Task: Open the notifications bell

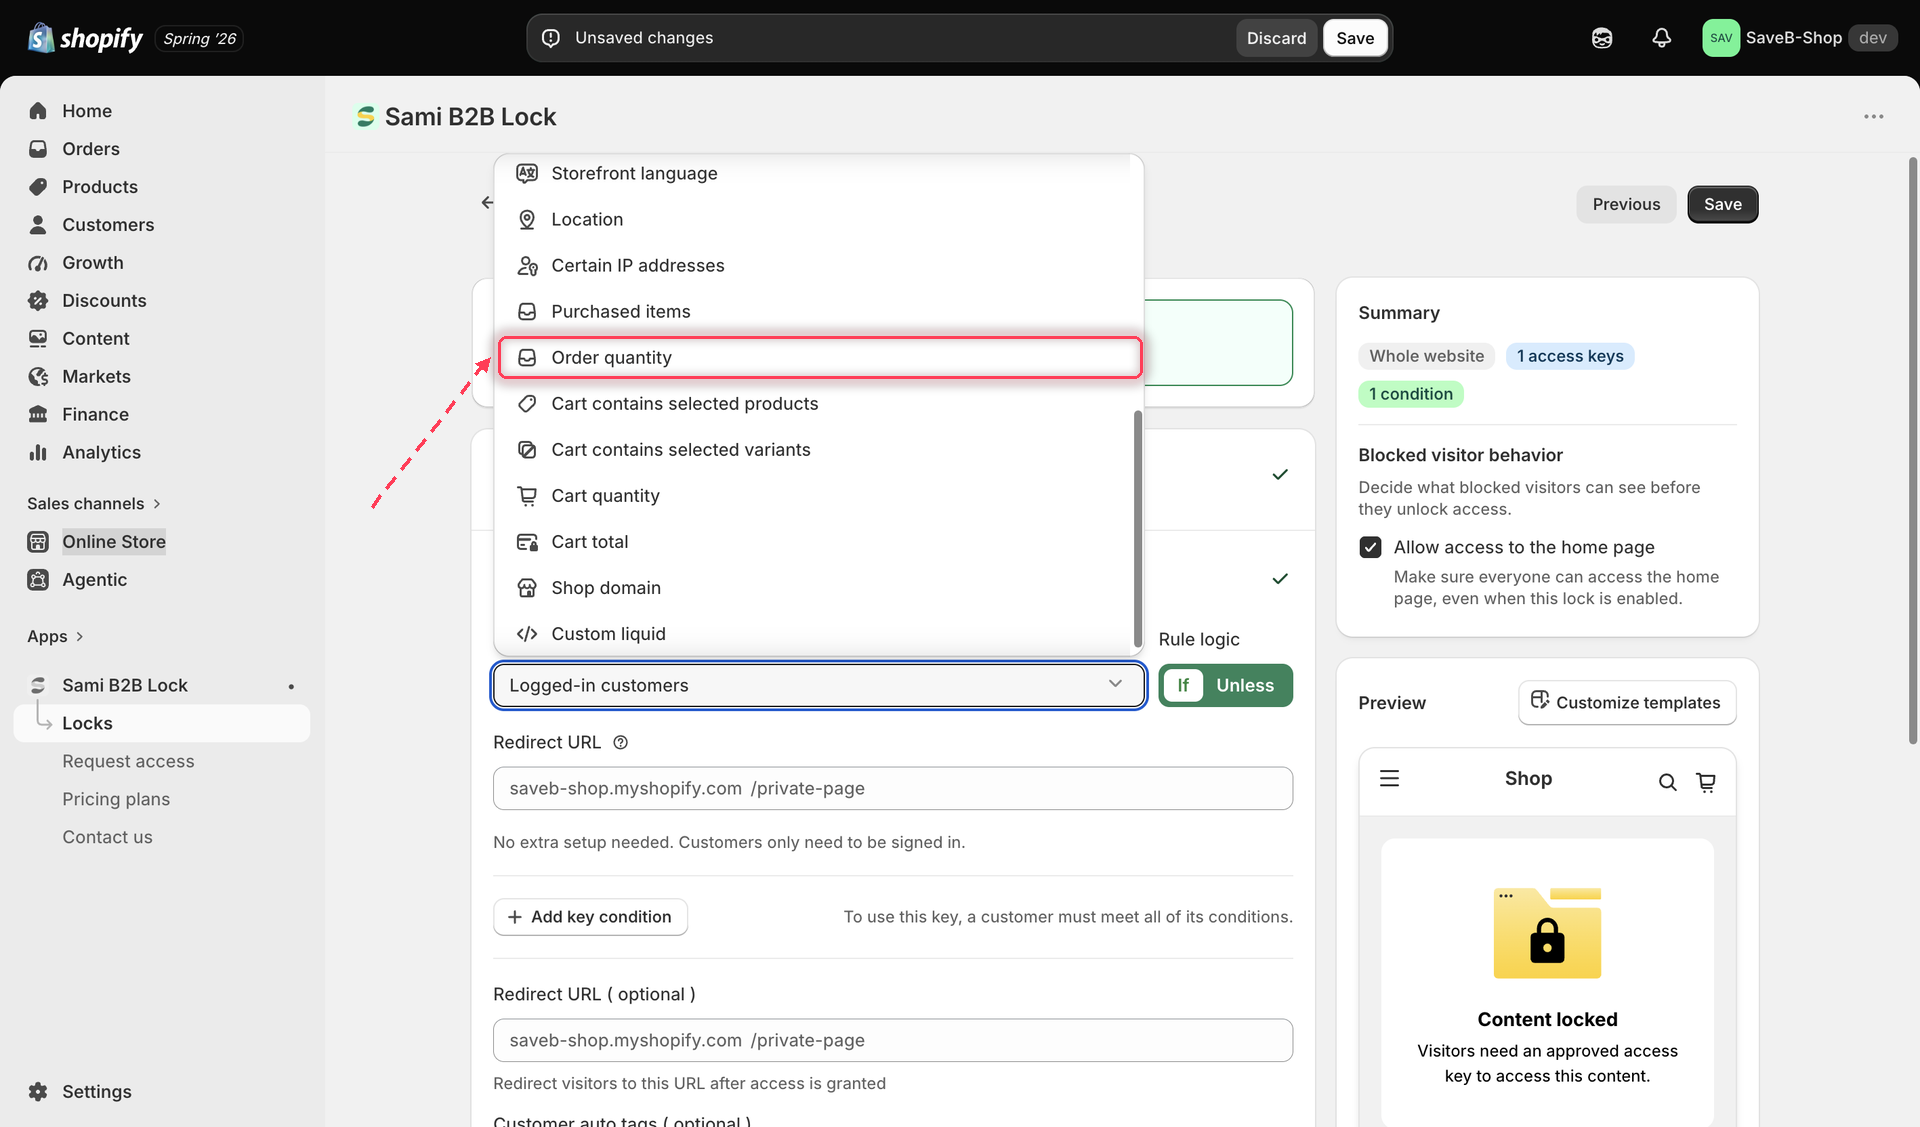Action: (1661, 38)
